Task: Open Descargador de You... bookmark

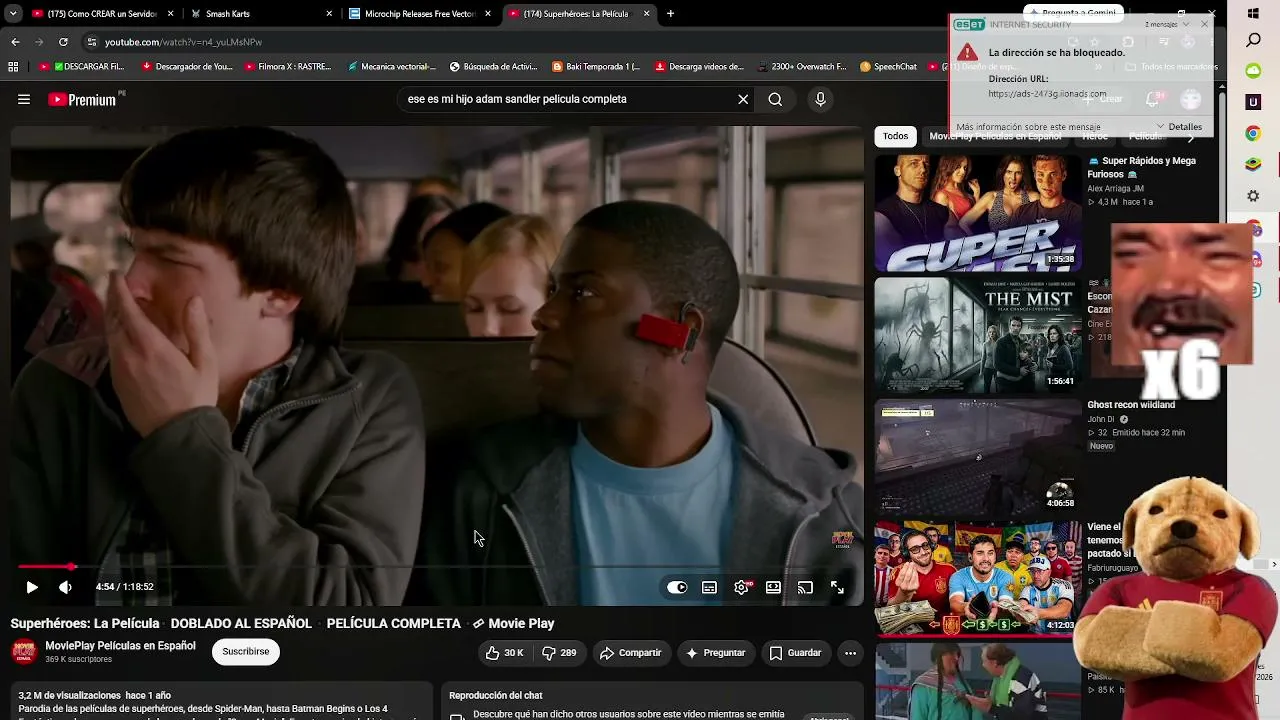Action: [x=187, y=67]
